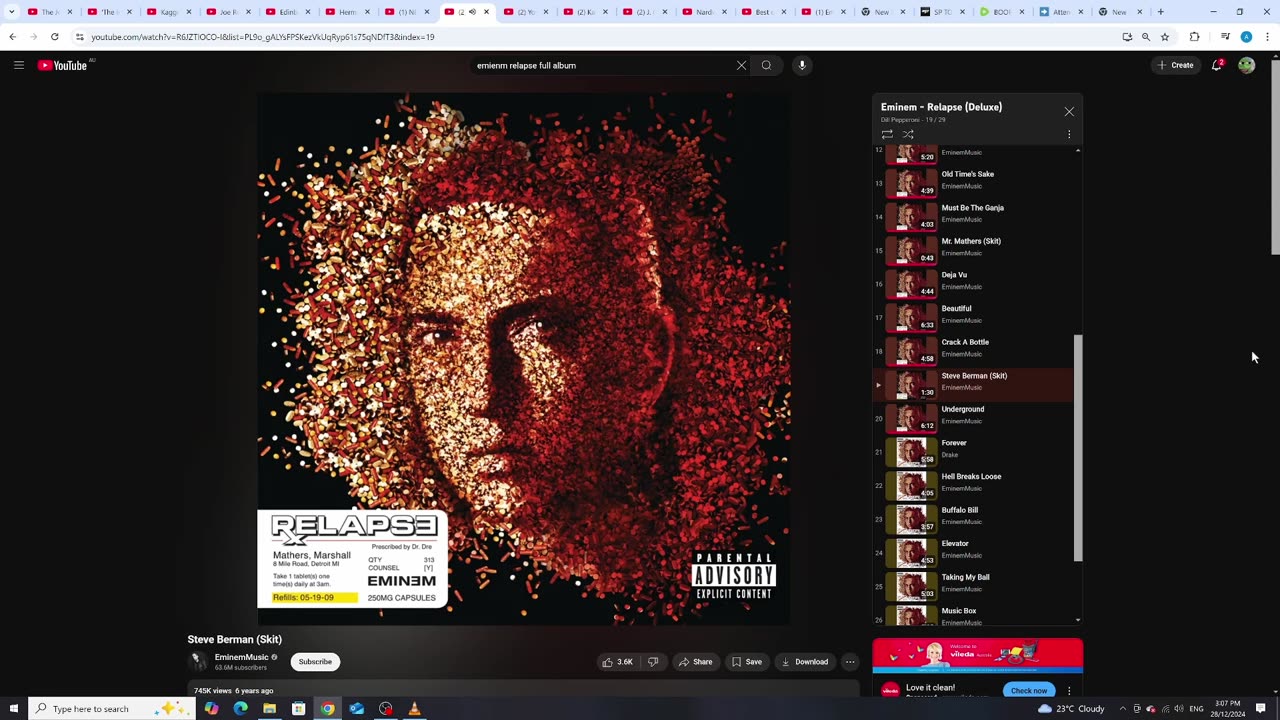1280x720 pixels.
Task: Go back in browser history
Action: [x=12, y=37]
